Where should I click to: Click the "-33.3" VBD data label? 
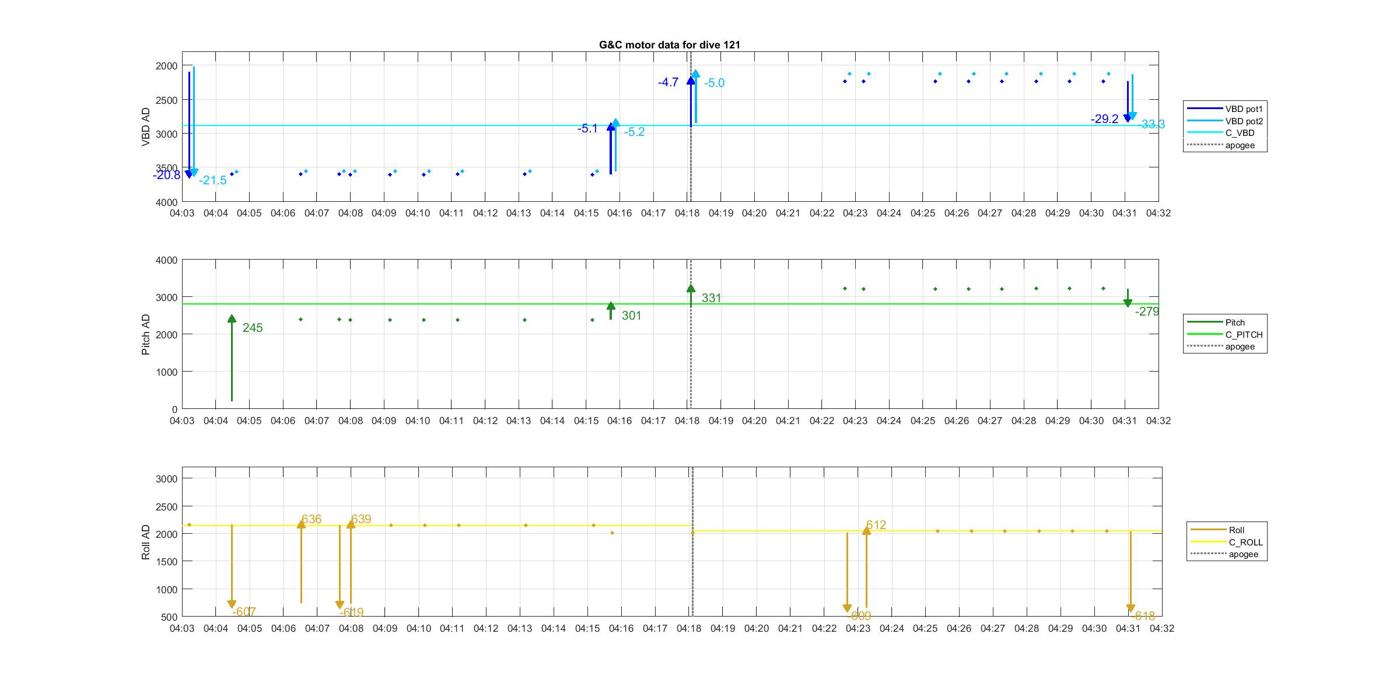click(x=1152, y=124)
